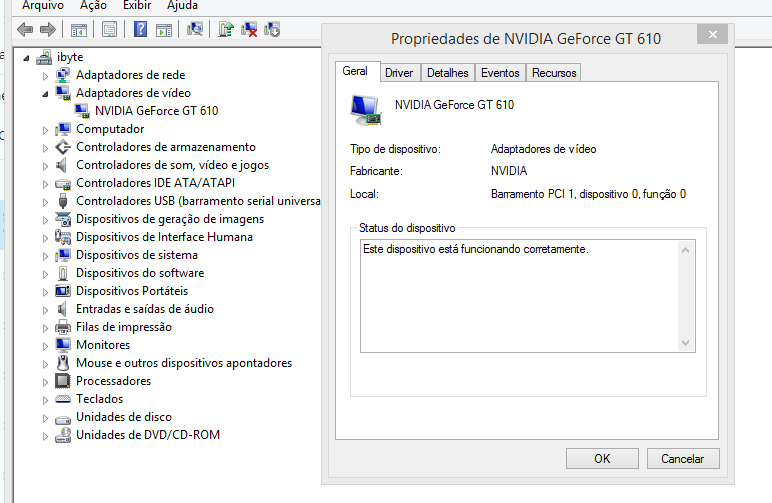Screen dimensions: 772x503
Task: Switch to the Recursos tab
Action: (x=554, y=73)
